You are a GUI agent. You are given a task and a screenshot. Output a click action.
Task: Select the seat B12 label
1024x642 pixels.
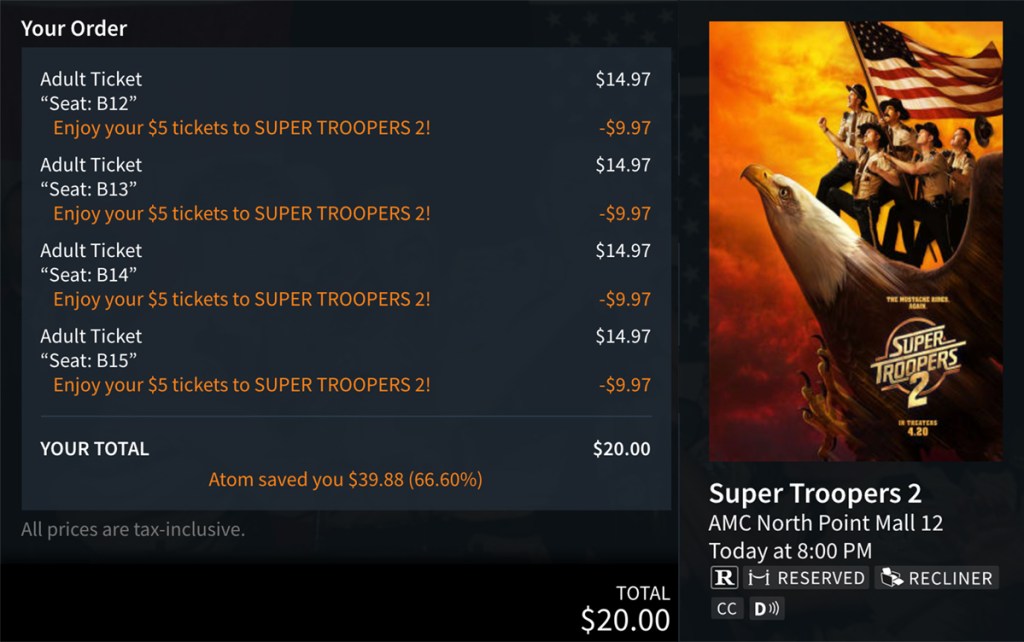point(88,103)
